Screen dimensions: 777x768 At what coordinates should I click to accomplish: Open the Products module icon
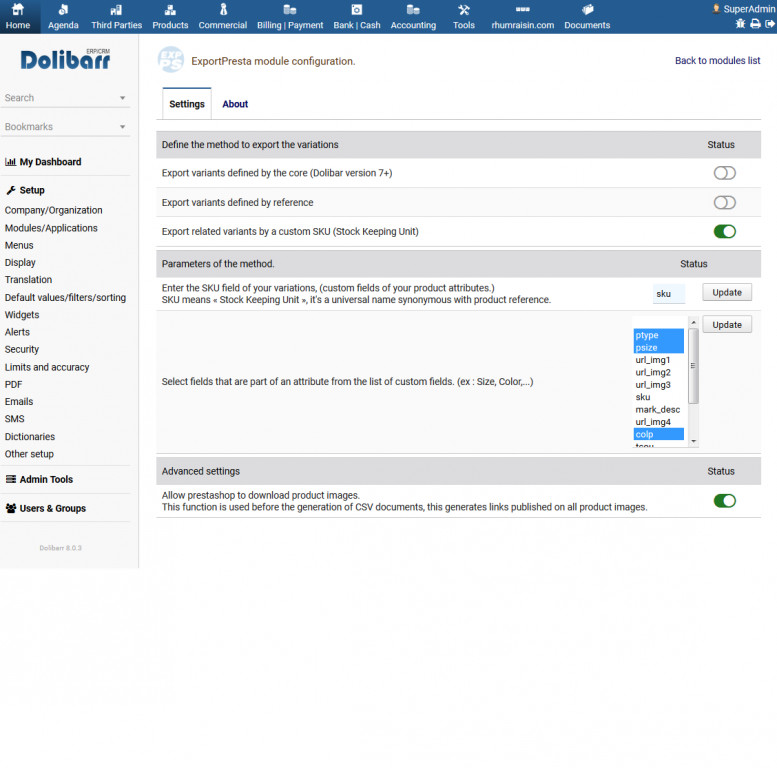(x=170, y=9)
